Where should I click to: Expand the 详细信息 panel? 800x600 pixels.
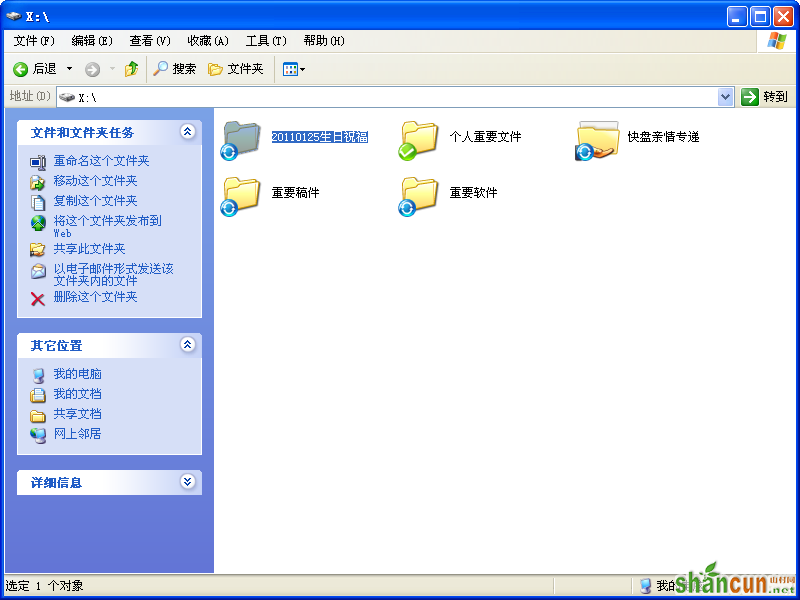point(187,481)
